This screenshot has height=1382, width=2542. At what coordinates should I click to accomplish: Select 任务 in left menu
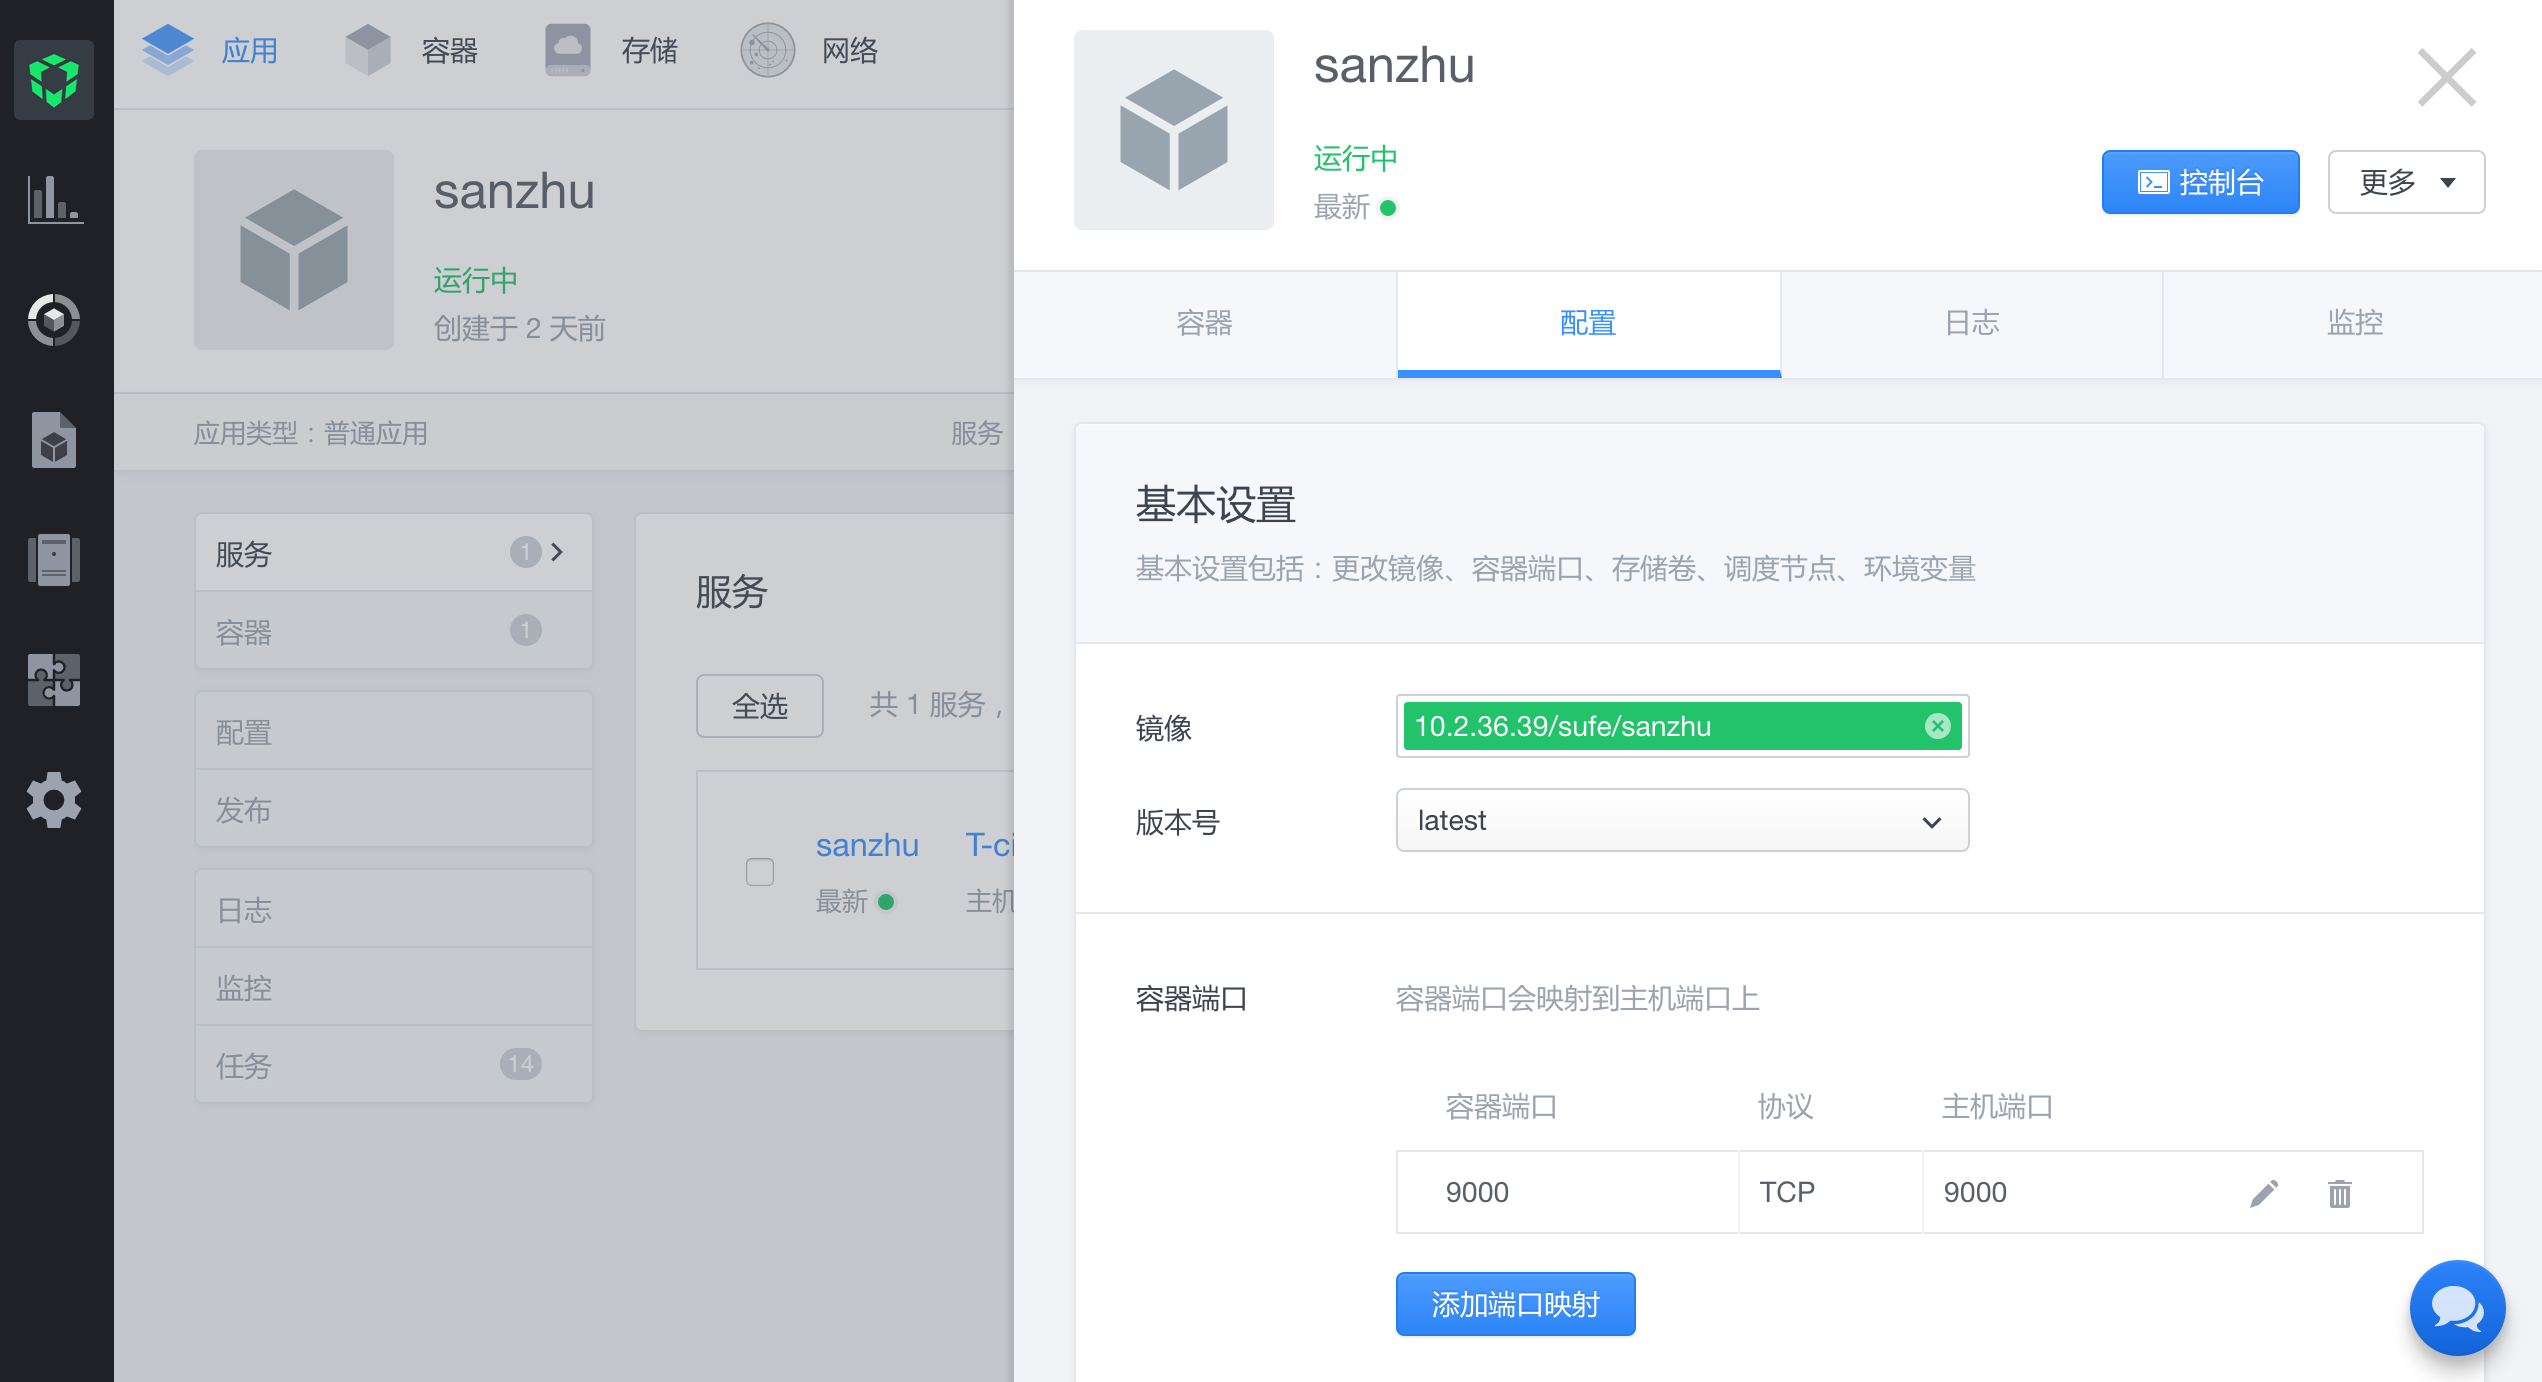click(394, 1065)
